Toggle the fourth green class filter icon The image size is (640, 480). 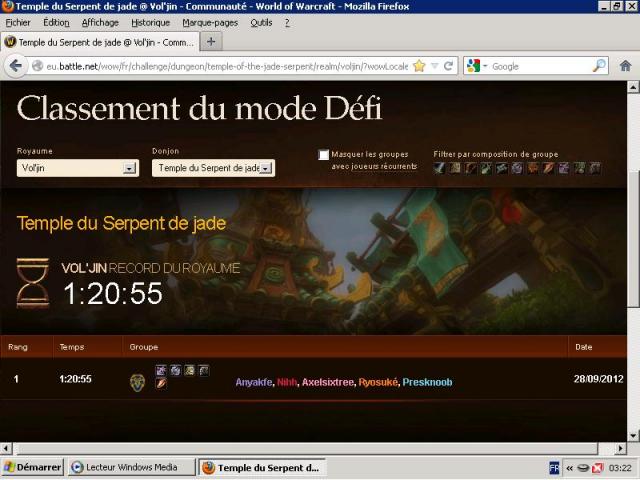click(486, 168)
